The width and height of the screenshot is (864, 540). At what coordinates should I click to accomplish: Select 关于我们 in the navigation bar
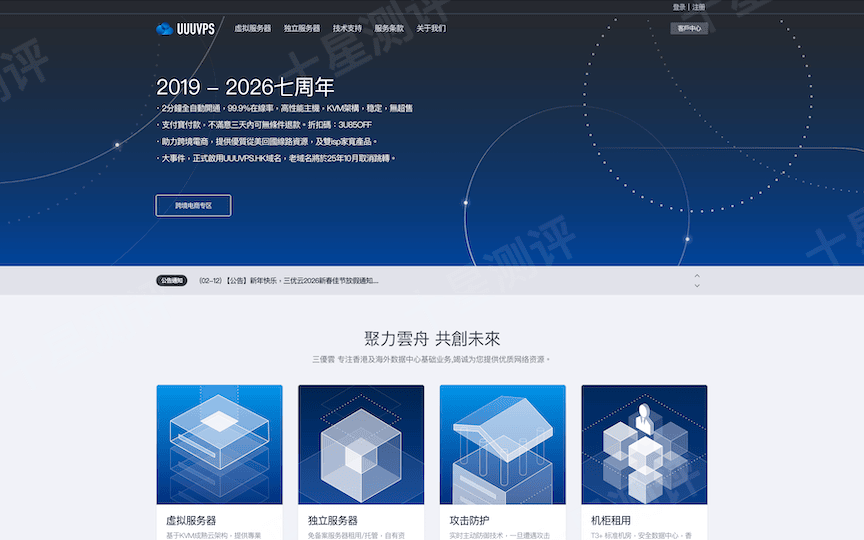coord(431,29)
